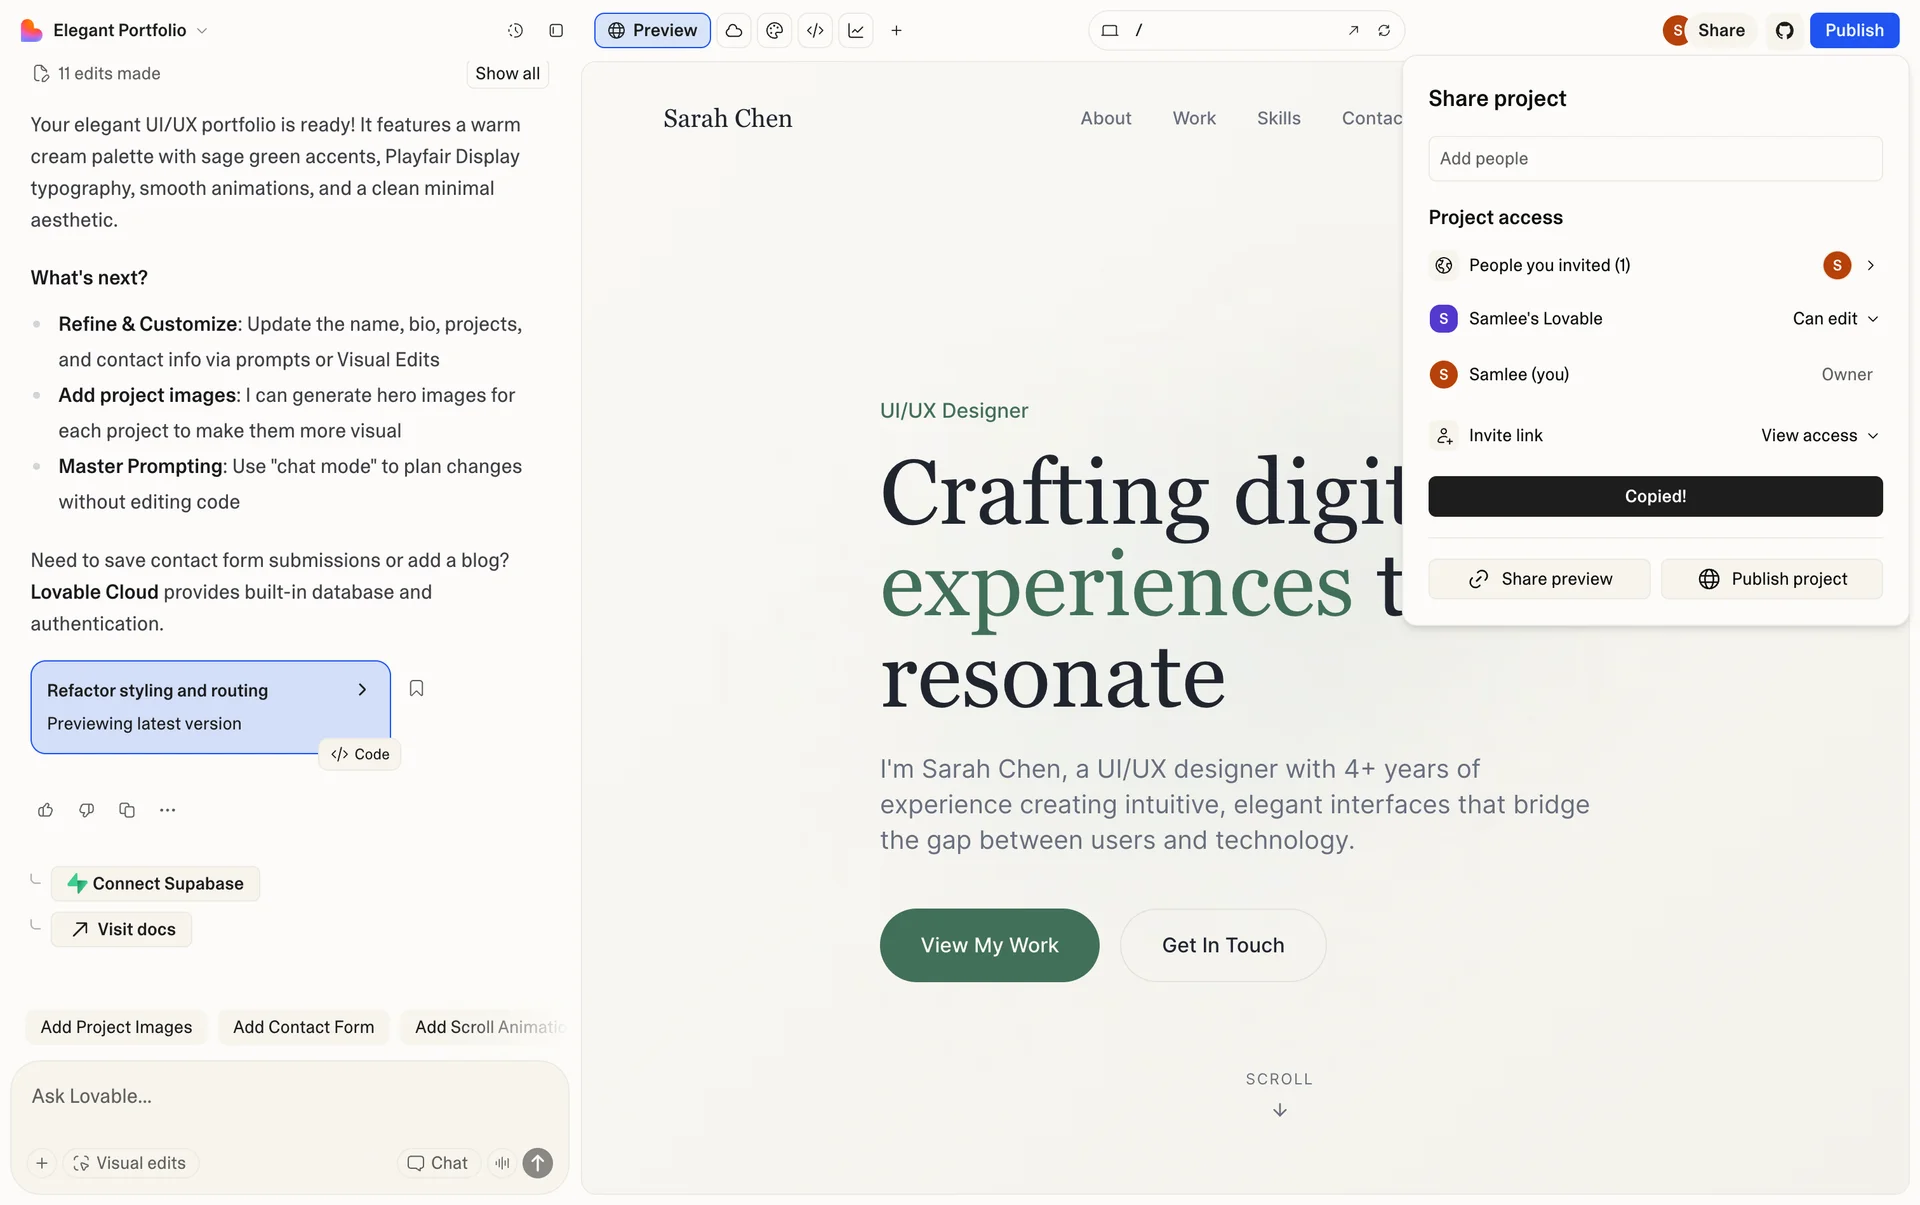1920x1205 pixels.
Task: Expand People you invited row
Action: pyautogui.click(x=1870, y=265)
